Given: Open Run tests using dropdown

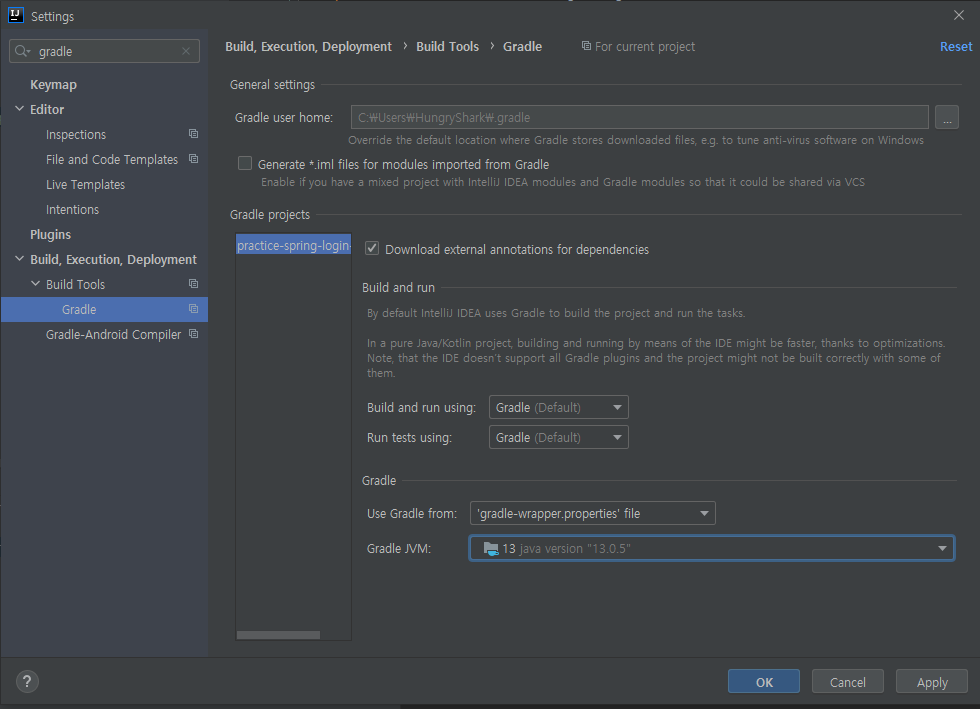Looking at the screenshot, I should coord(559,437).
